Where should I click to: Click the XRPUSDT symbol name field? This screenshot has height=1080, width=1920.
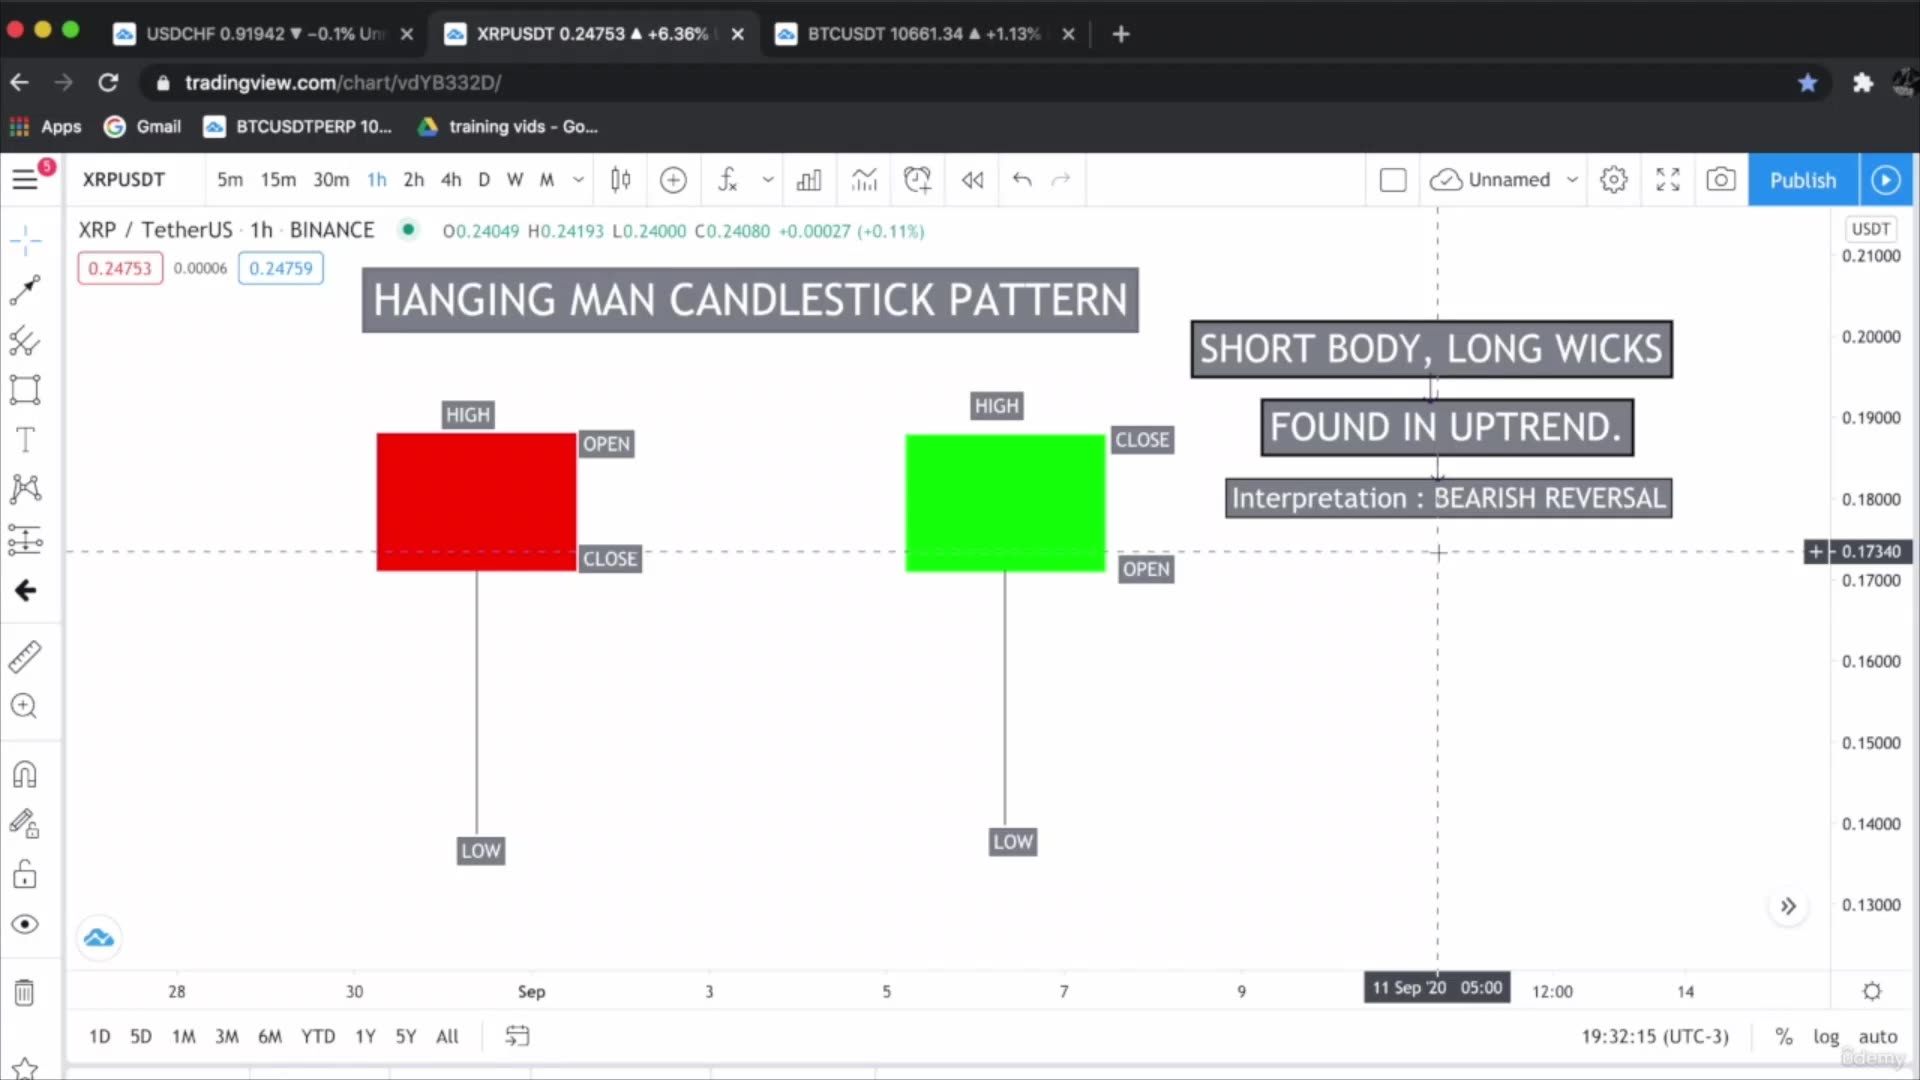122,180
